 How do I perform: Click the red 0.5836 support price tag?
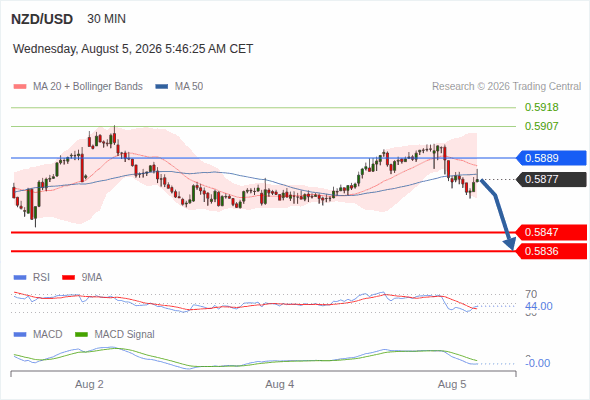coord(551,251)
